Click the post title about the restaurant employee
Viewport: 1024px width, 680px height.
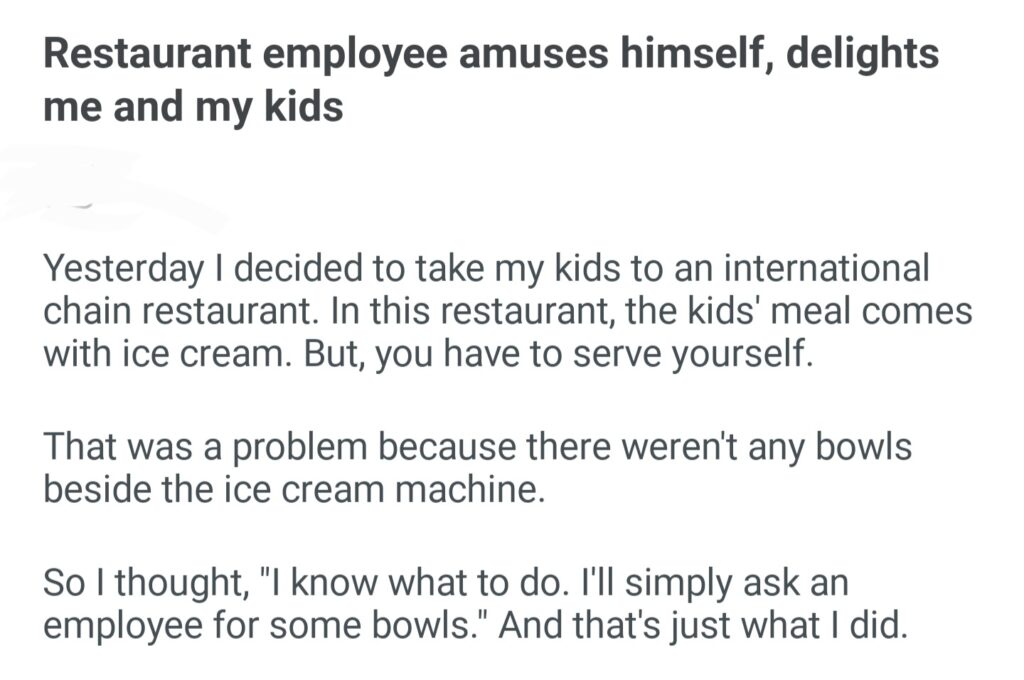(x=490, y=78)
